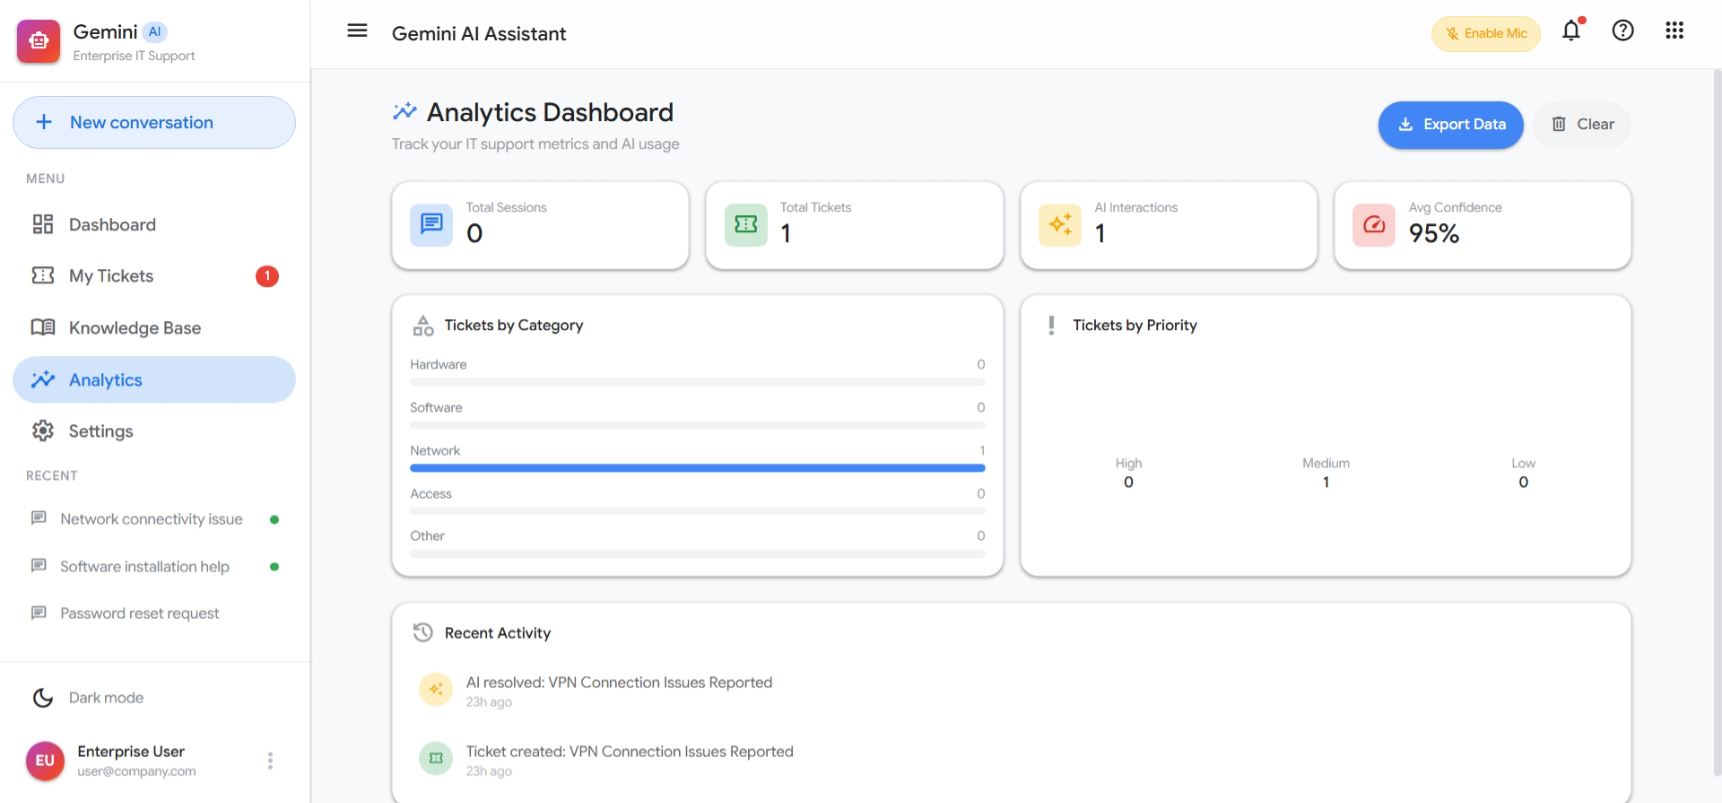
Task: Click the Other category progress bar
Action: 697,553
